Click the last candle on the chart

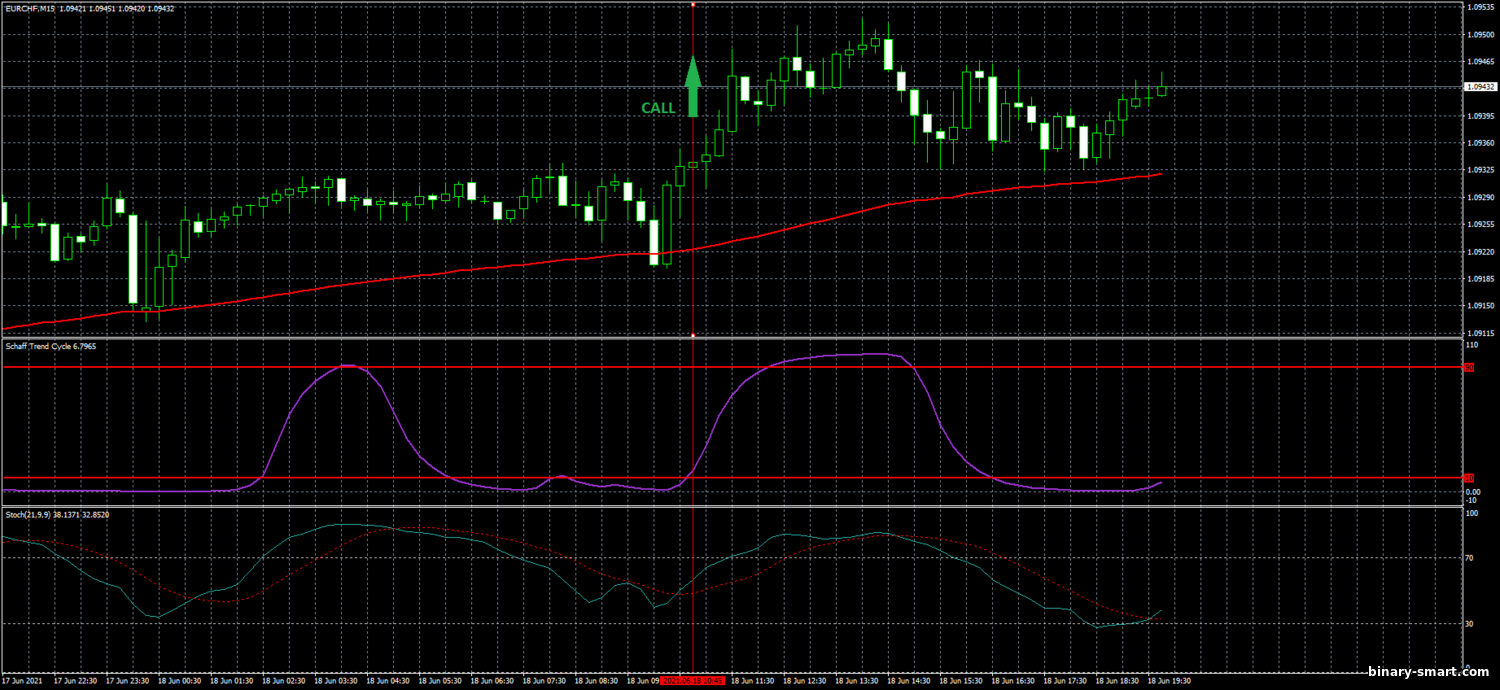(x=1161, y=90)
